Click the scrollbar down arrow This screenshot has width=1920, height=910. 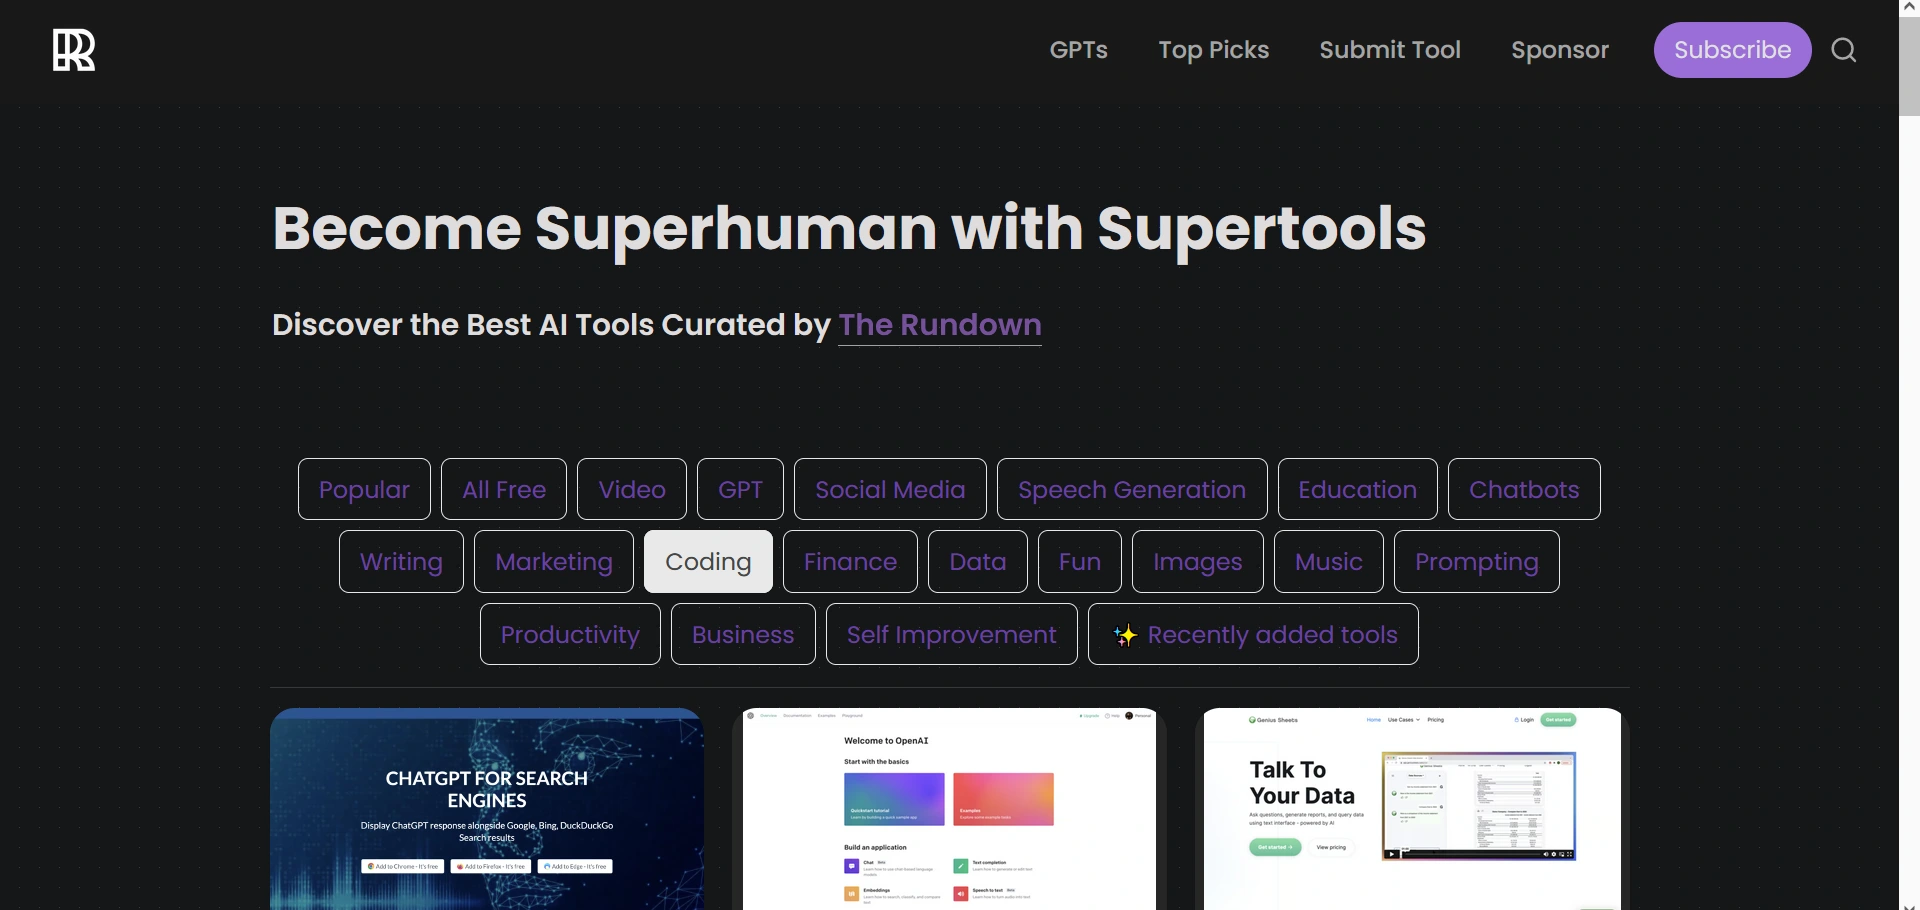(x=1909, y=906)
